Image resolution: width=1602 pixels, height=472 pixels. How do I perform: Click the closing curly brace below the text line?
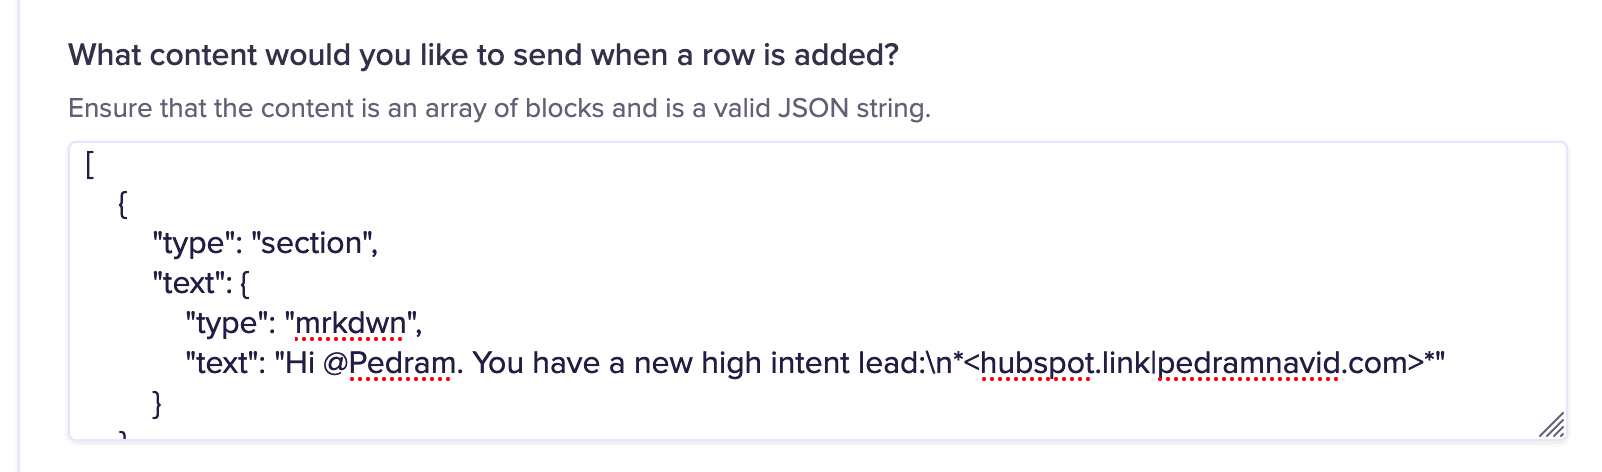pyautogui.click(x=156, y=403)
